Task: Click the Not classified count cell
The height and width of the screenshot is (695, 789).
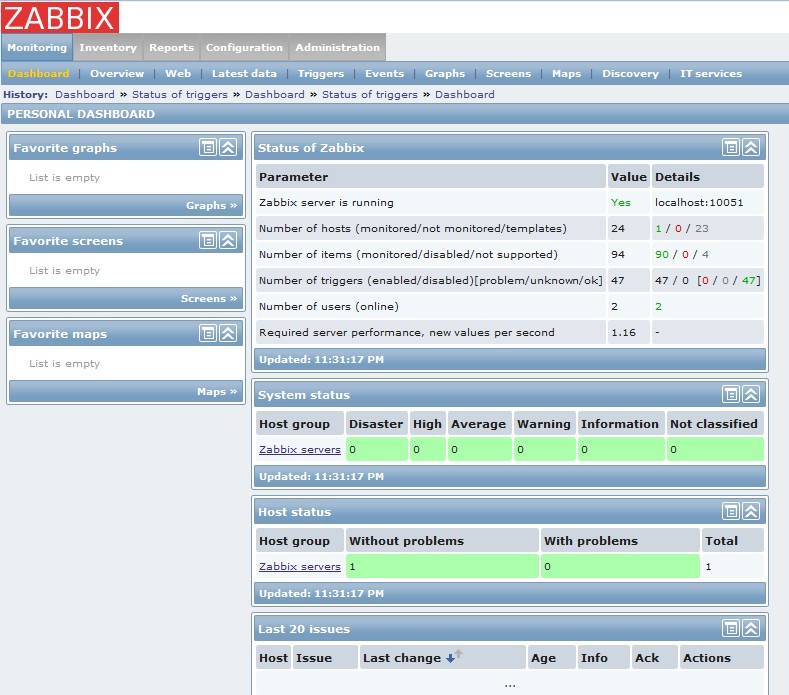Action: coord(715,449)
